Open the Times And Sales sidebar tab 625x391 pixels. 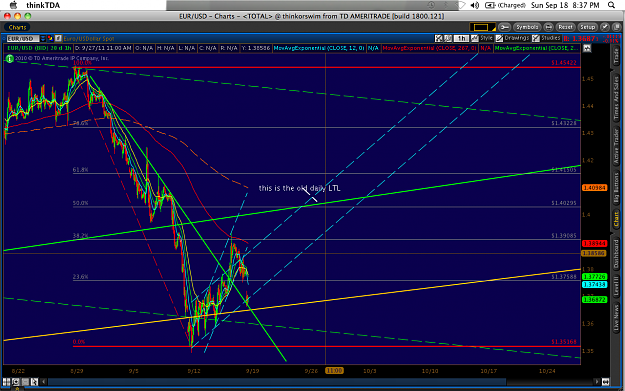point(616,97)
